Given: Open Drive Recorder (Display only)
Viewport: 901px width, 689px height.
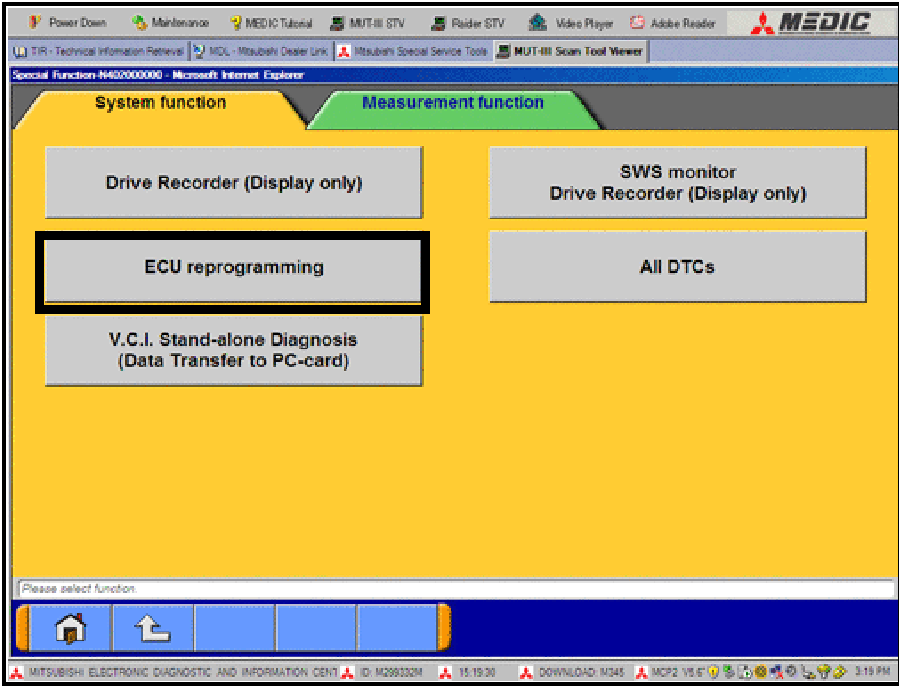Looking at the screenshot, I should [x=233, y=183].
